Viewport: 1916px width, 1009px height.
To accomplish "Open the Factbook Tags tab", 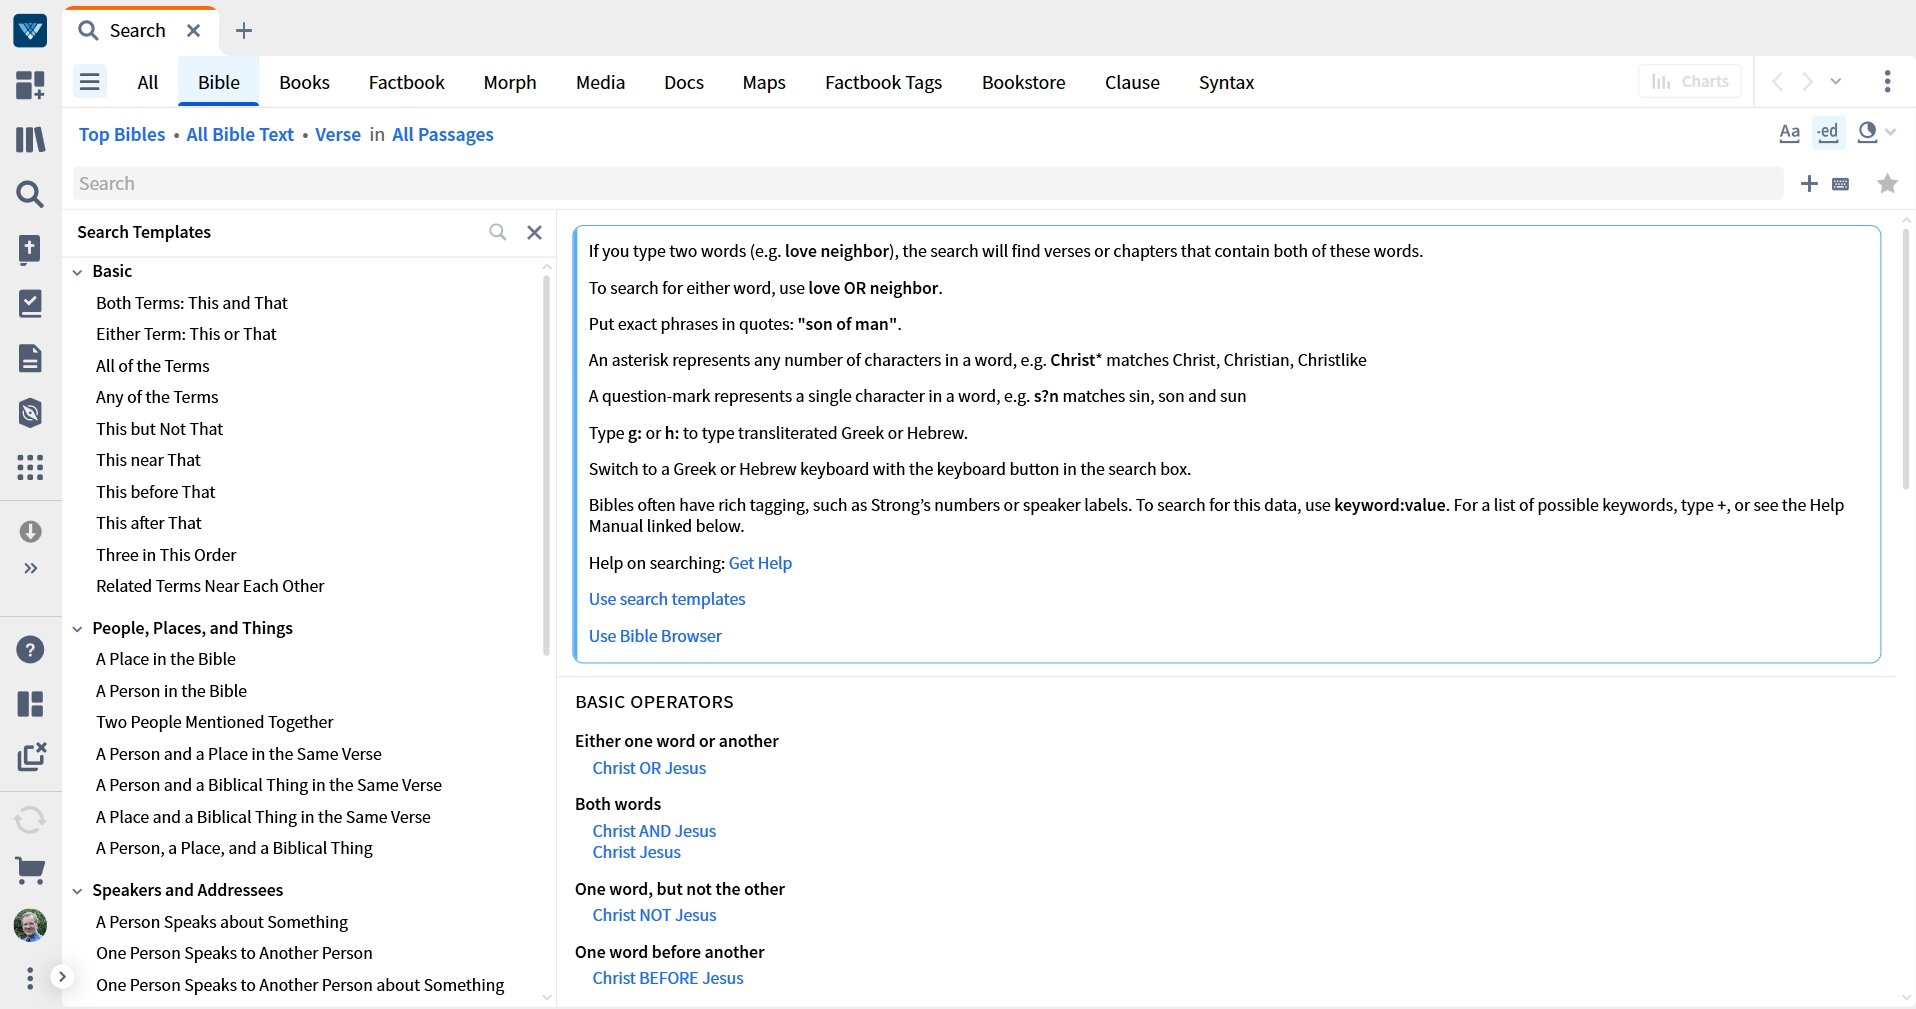I will (883, 82).
